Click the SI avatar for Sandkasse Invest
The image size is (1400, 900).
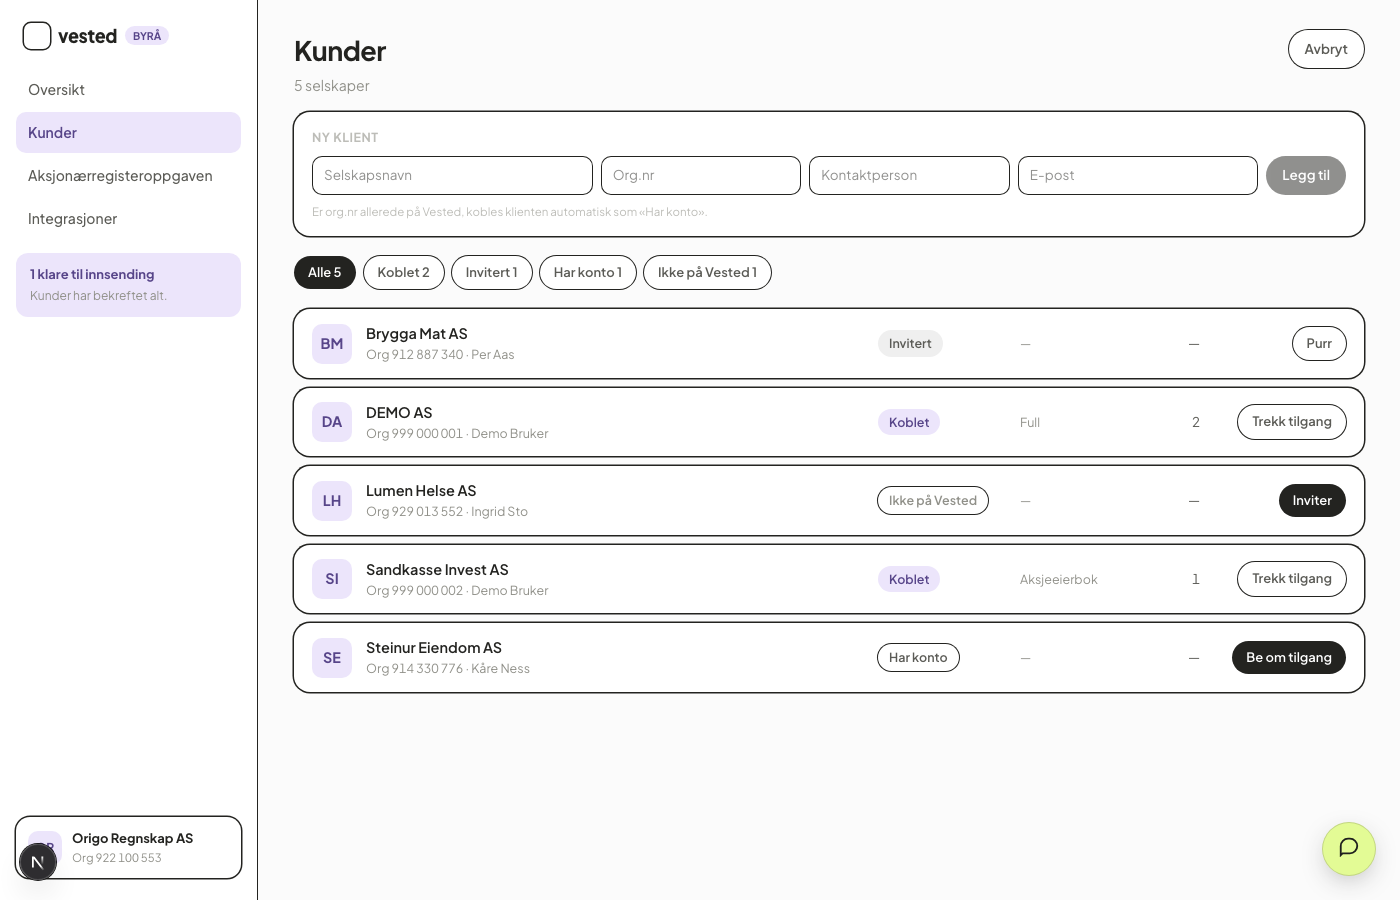pyautogui.click(x=332, y=579)
